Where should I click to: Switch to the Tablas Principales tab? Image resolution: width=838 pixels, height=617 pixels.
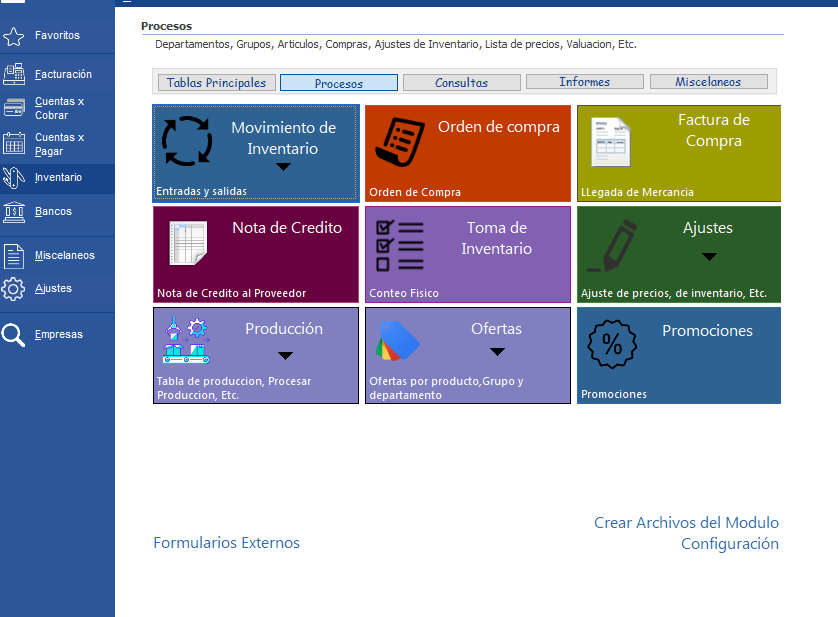click(x=216, y=83)
